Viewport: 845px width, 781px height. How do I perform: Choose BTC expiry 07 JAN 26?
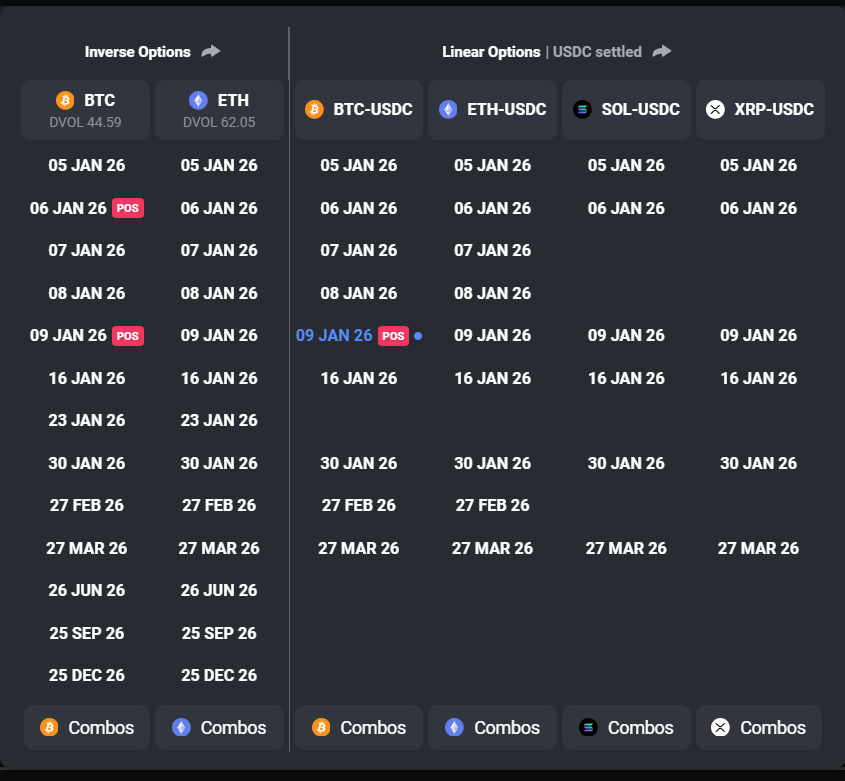click(87, 250)
